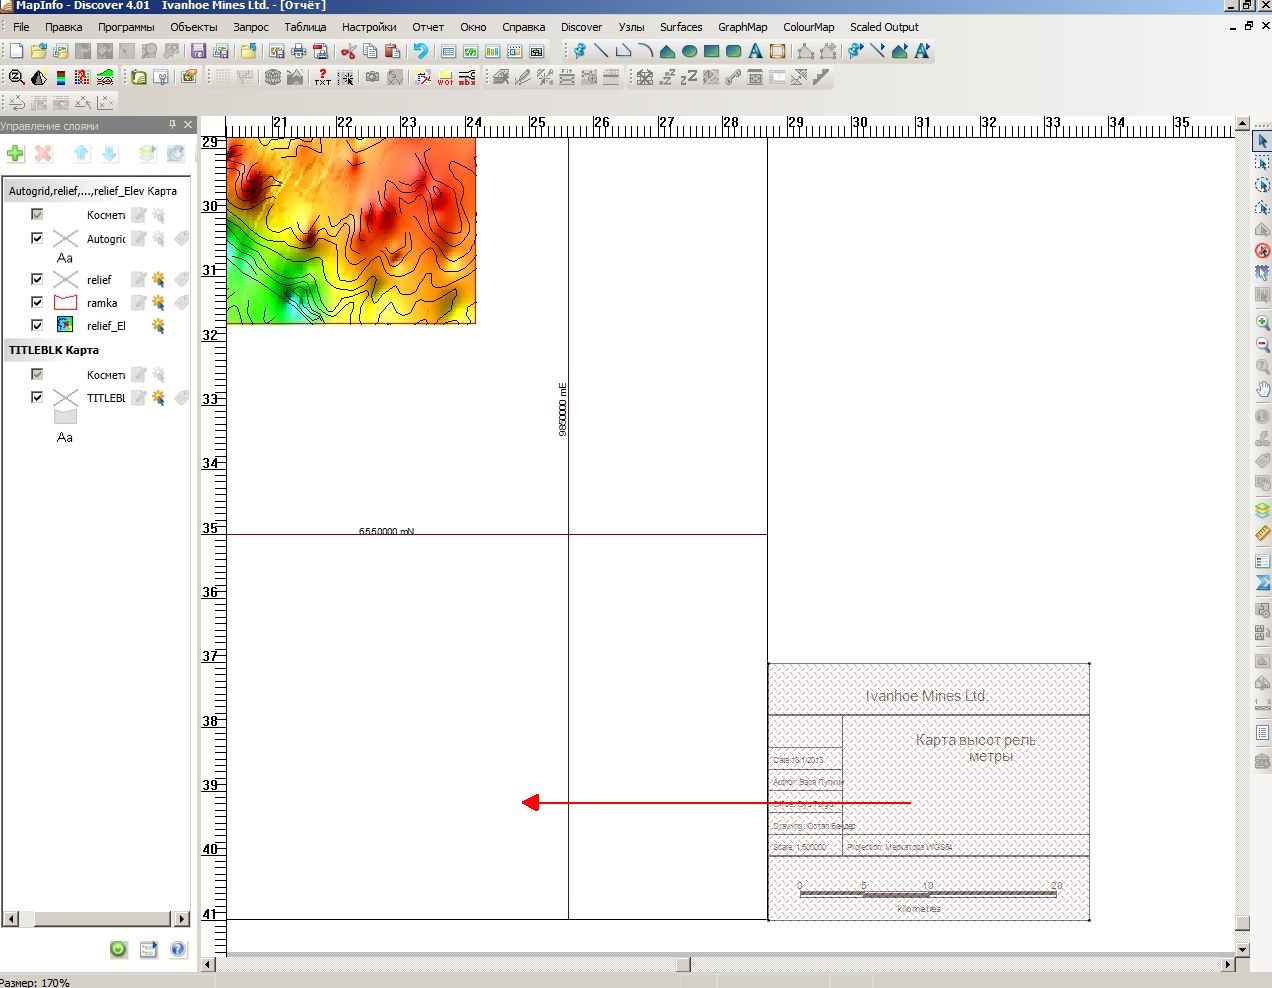
Task: Open the Discover menu
Action: tap(581, 27)
